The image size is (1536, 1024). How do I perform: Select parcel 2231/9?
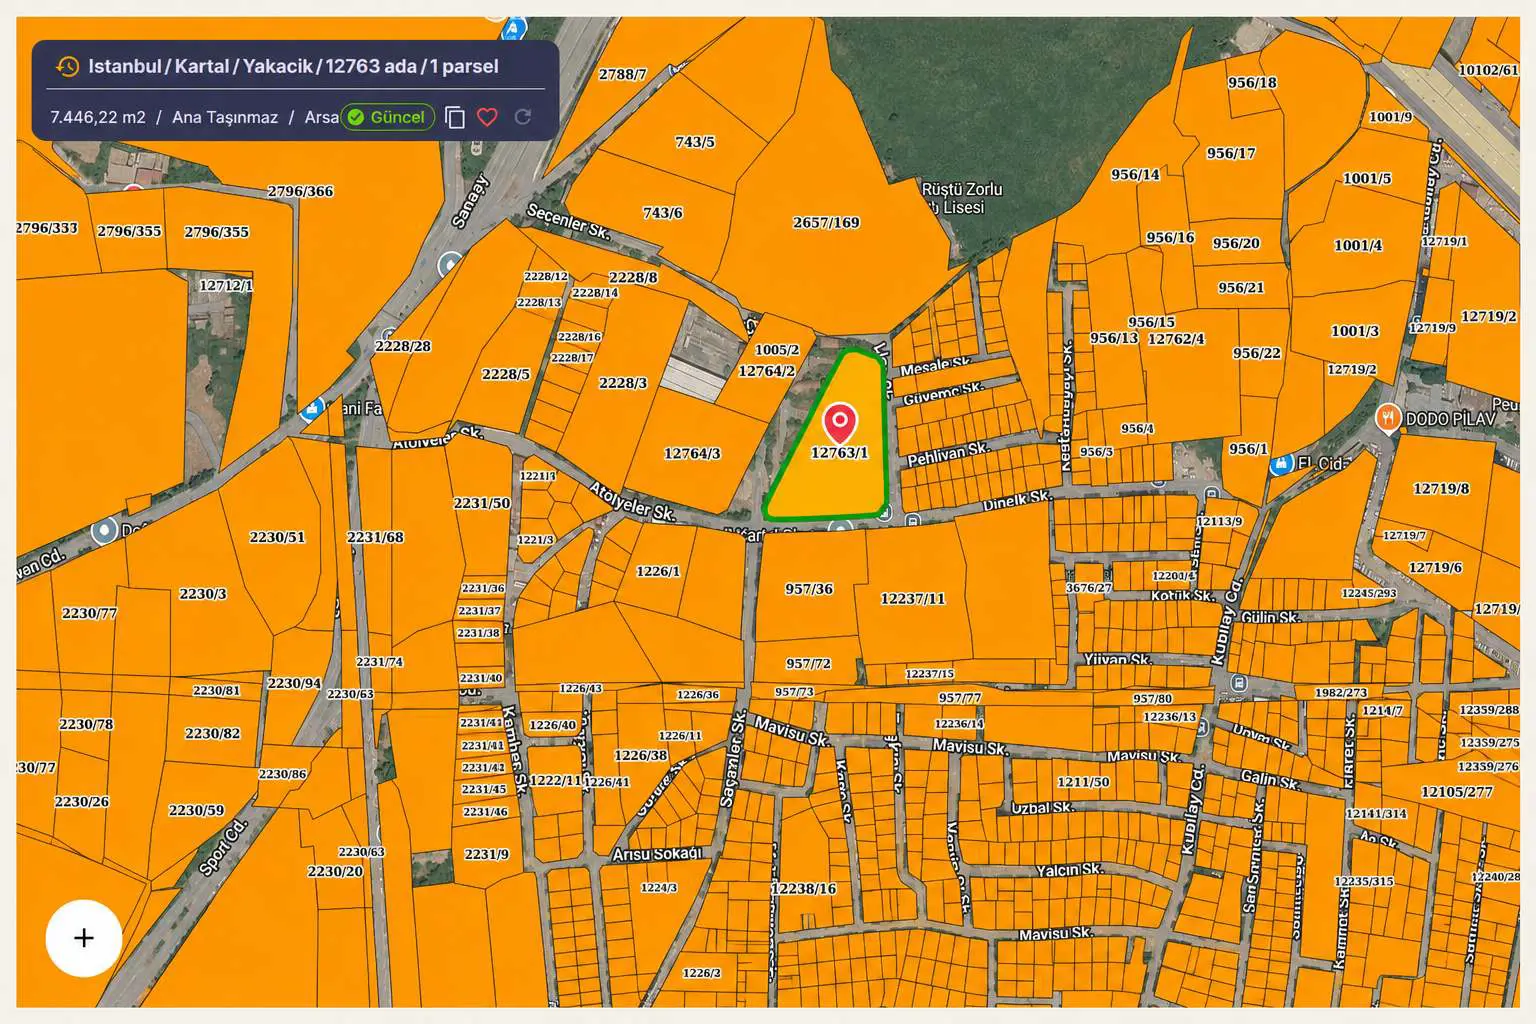pyautogui.click(x=486, y=854)
